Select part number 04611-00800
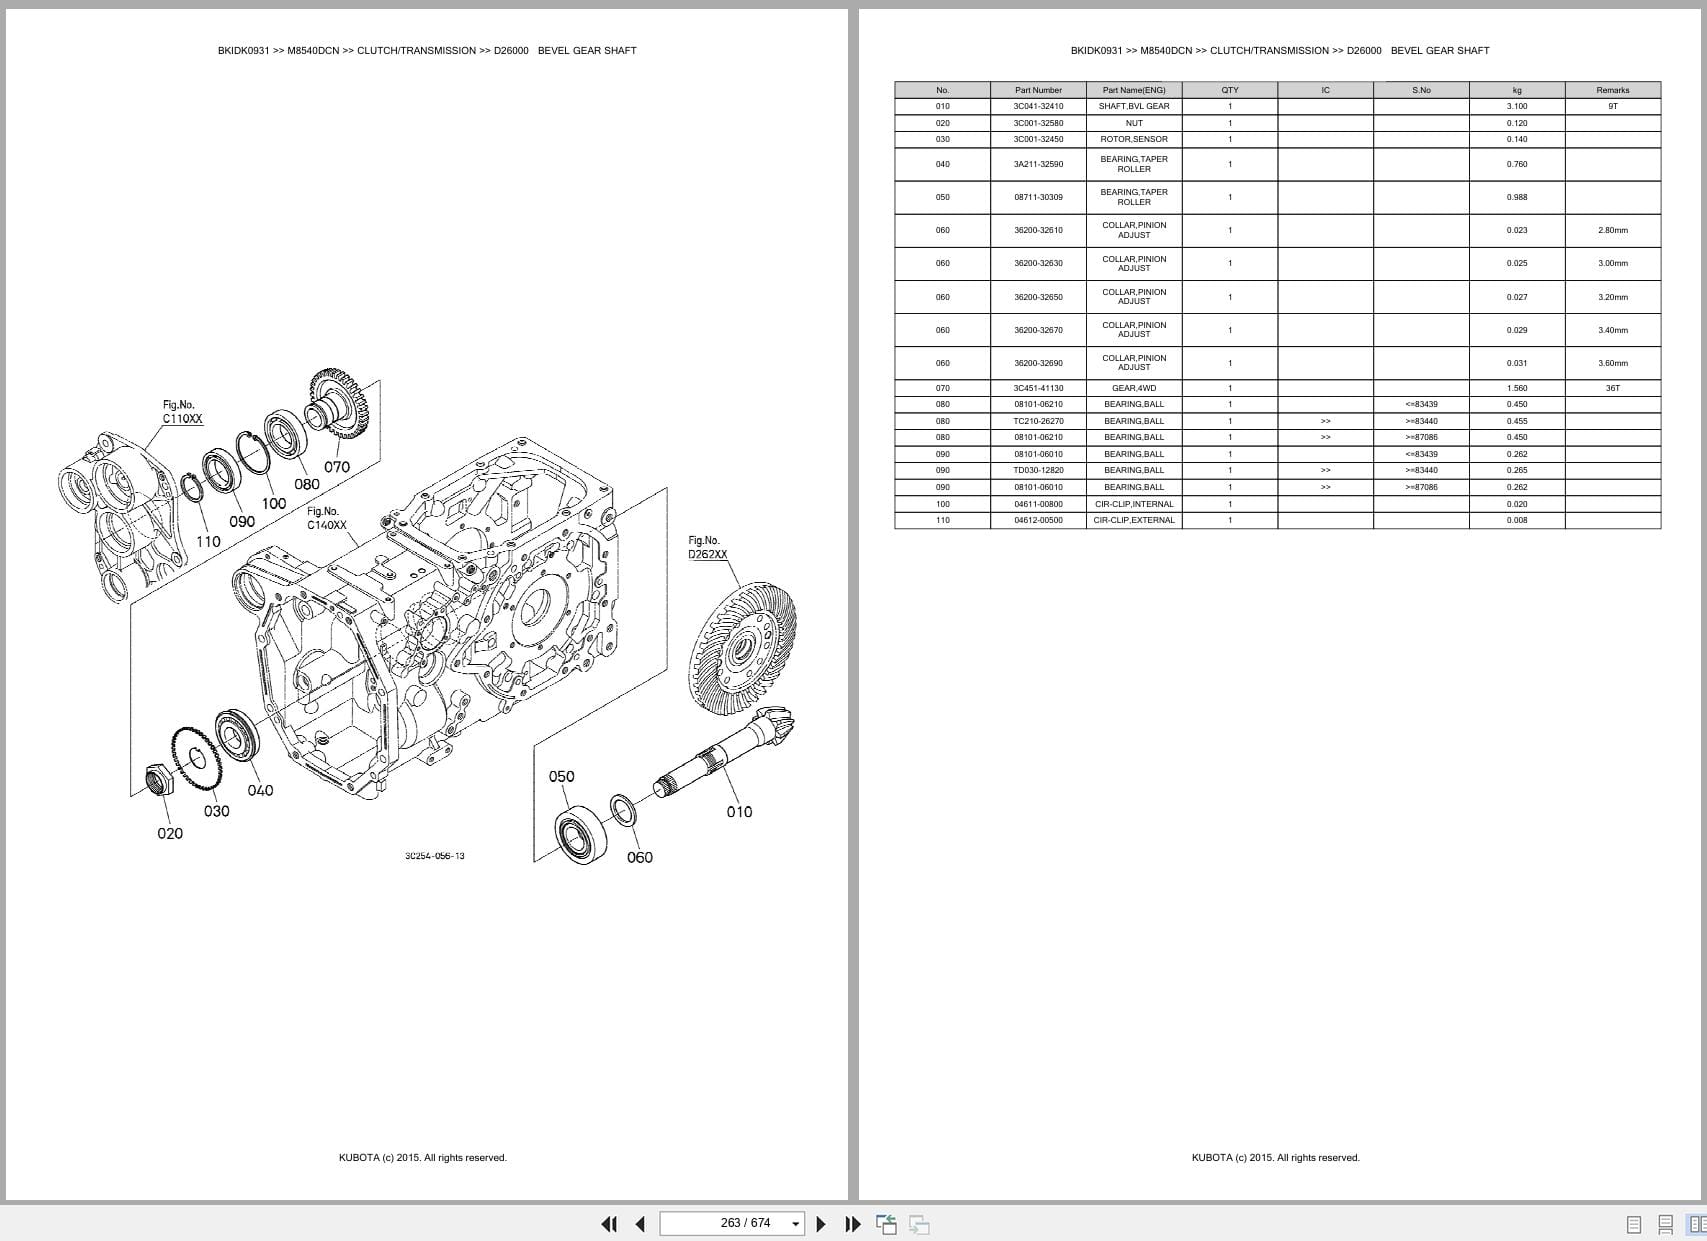This screenshot has height=1241, width=1707. coord(1038,504)
